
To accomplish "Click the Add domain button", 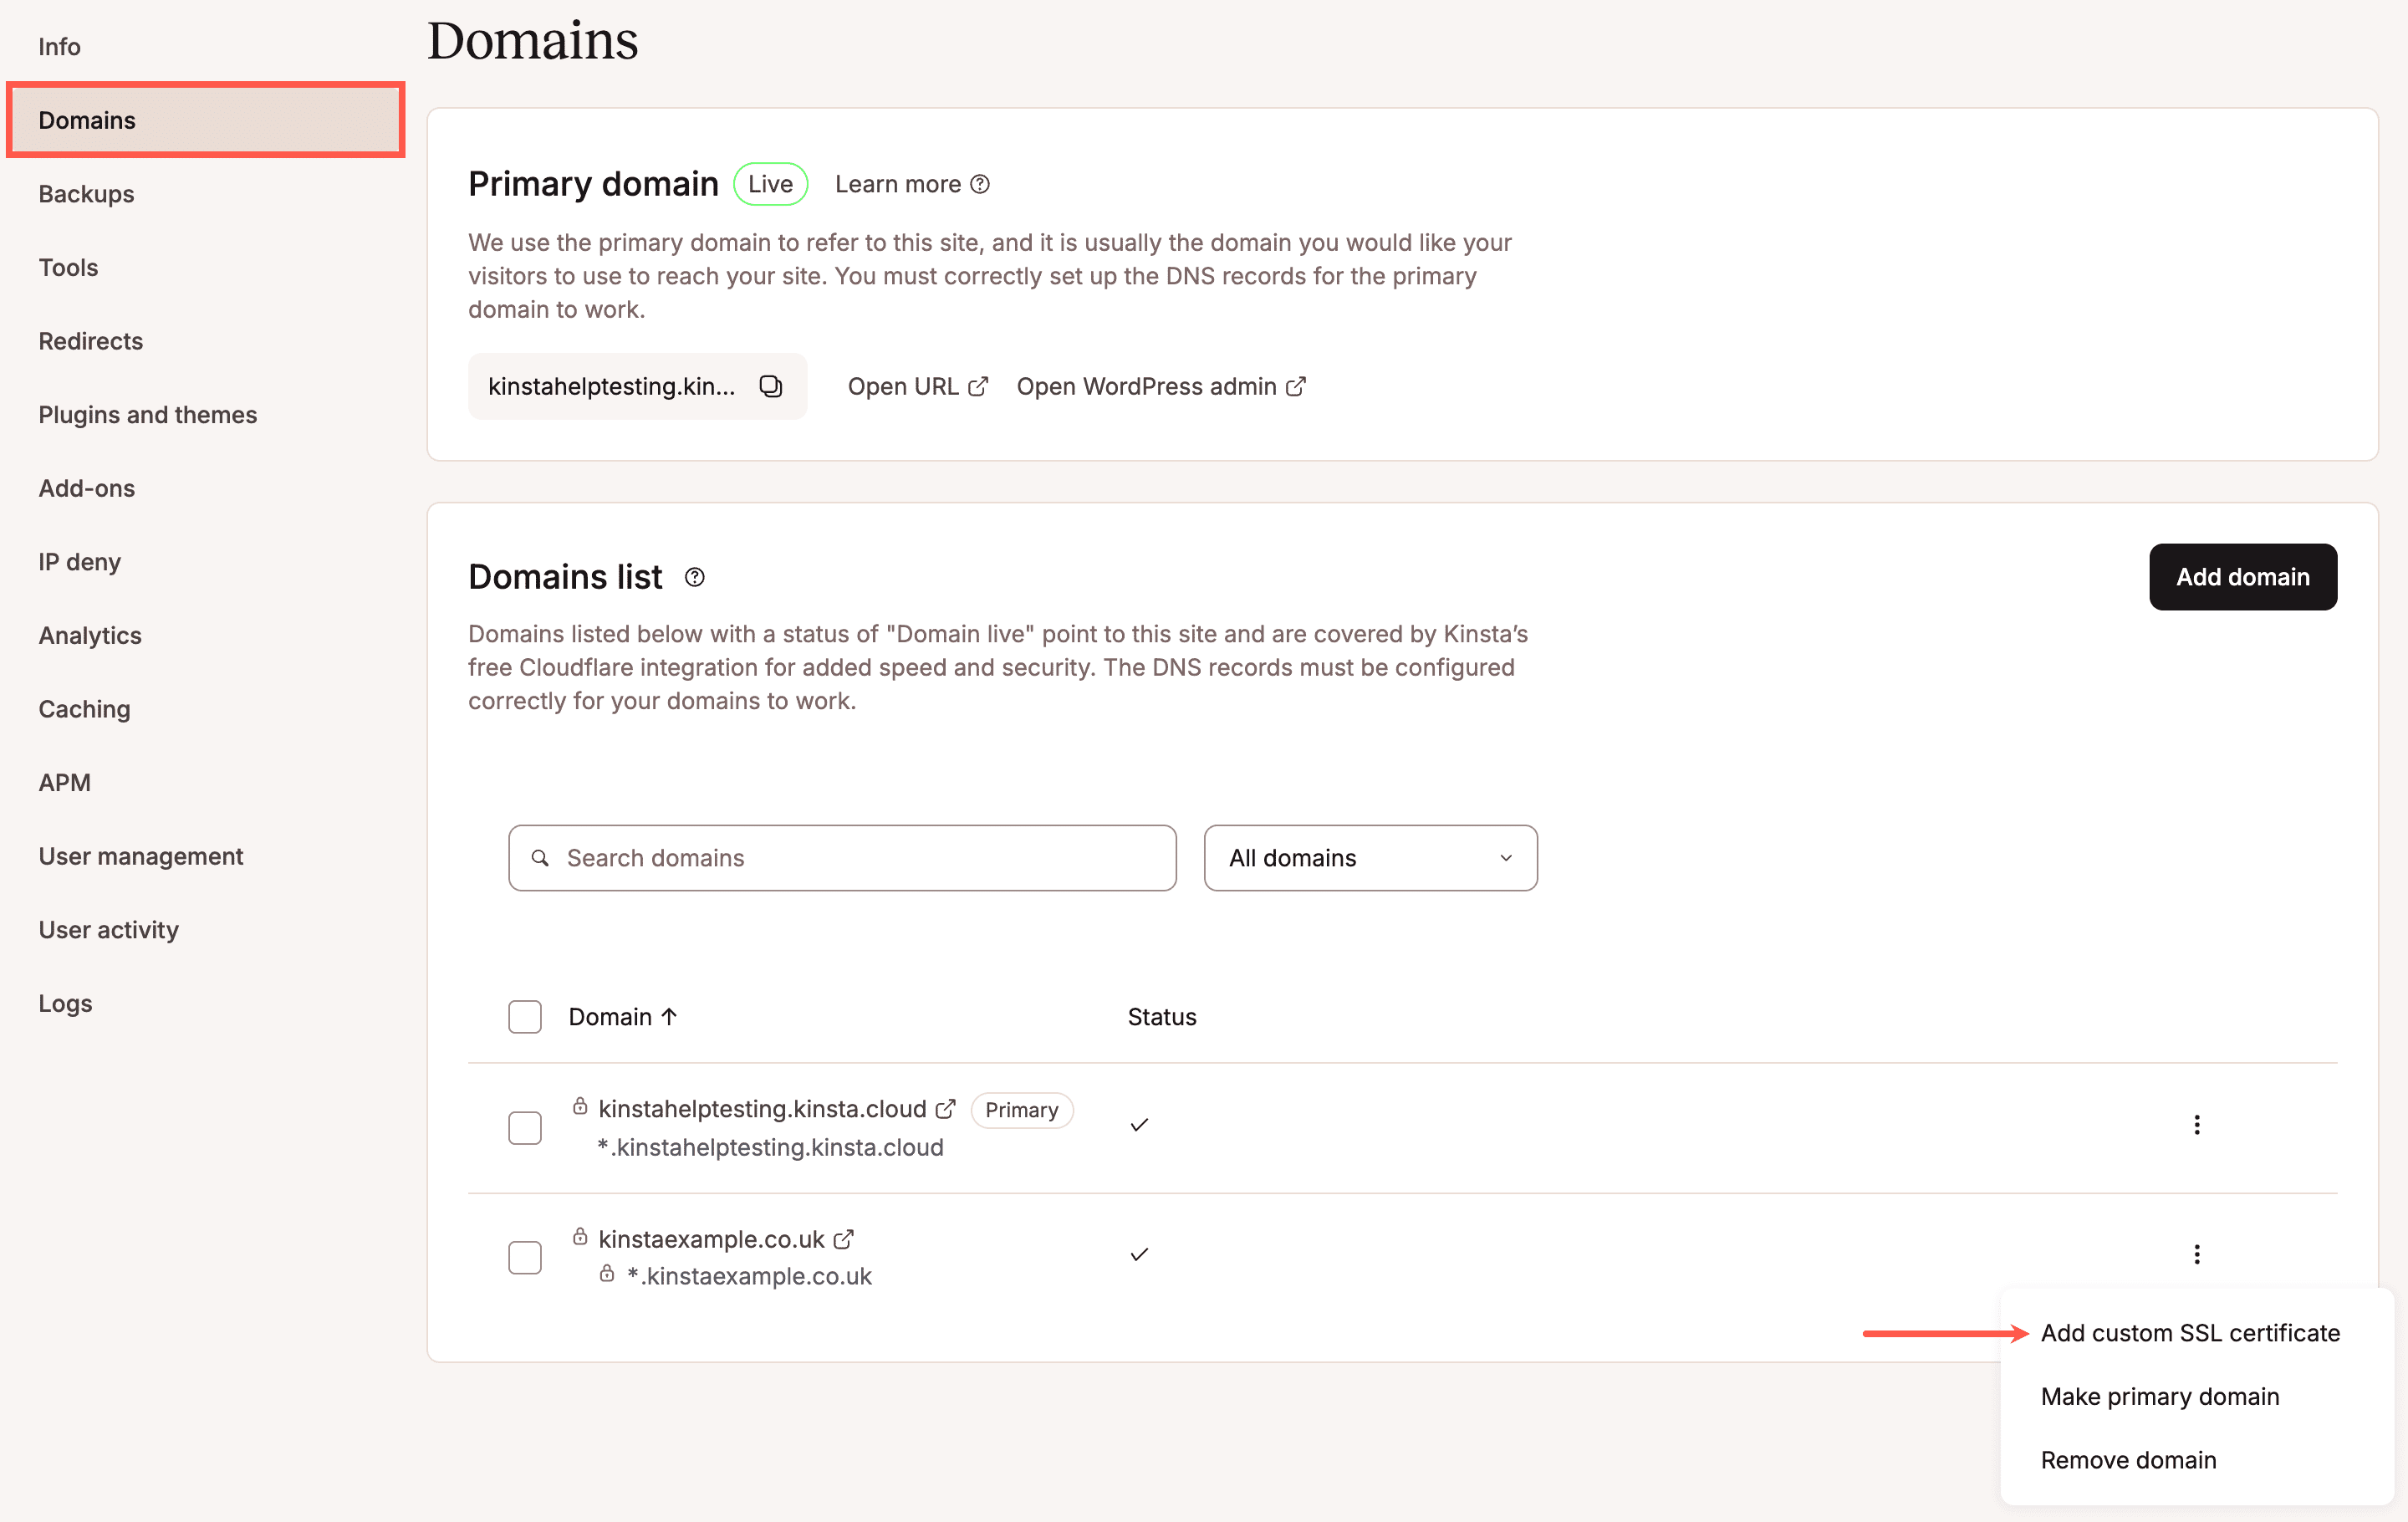I will tap(2242, 577).
